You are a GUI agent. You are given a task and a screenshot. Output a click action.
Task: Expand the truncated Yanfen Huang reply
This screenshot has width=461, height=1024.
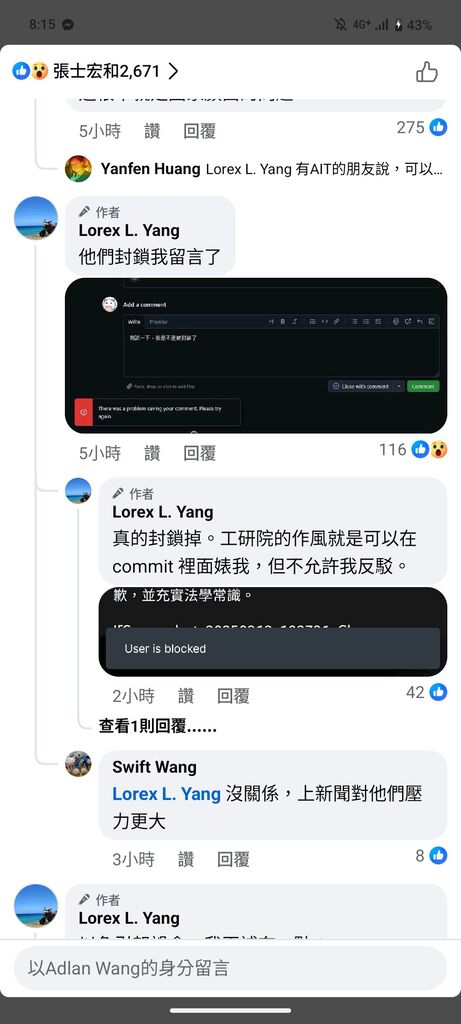272,169
